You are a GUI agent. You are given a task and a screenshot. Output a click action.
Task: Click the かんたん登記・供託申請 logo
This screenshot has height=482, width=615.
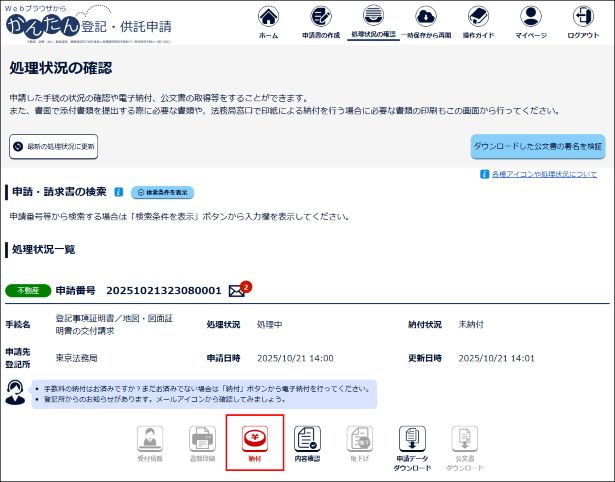tap(88, 24)
